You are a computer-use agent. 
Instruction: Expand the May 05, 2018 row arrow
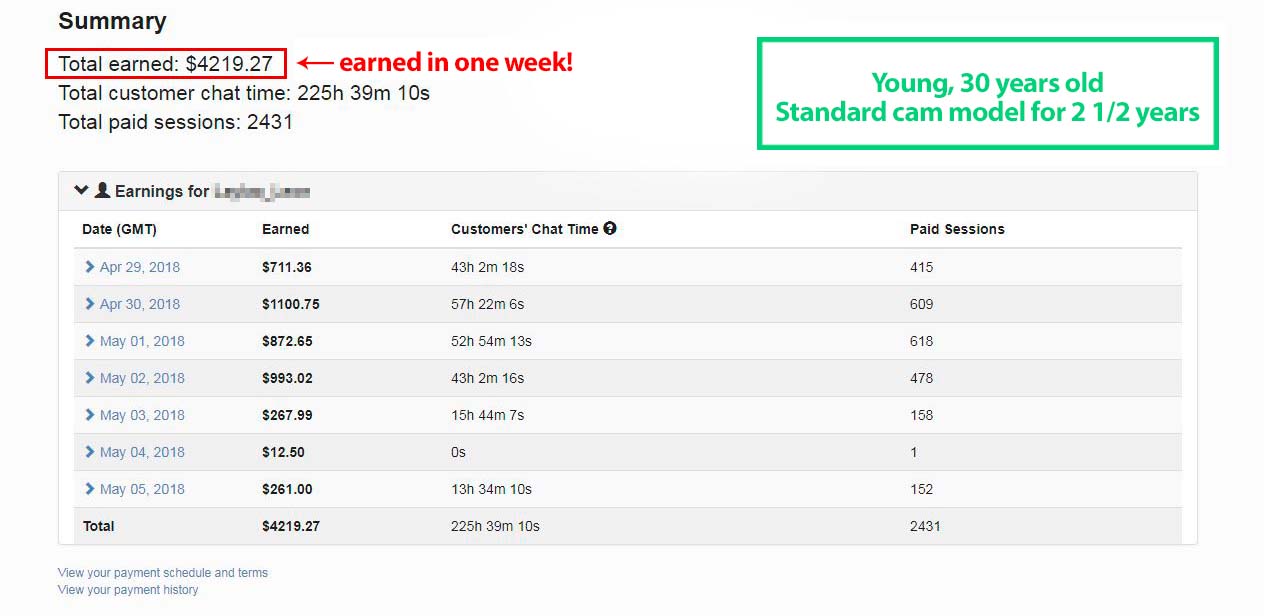point(90,489)
